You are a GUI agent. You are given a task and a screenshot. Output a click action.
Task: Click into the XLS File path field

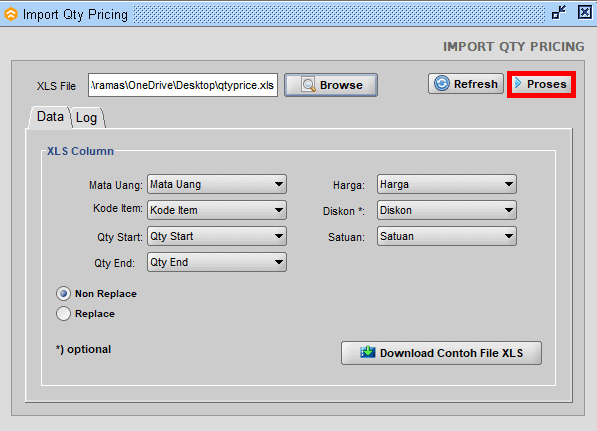[183, 85]
